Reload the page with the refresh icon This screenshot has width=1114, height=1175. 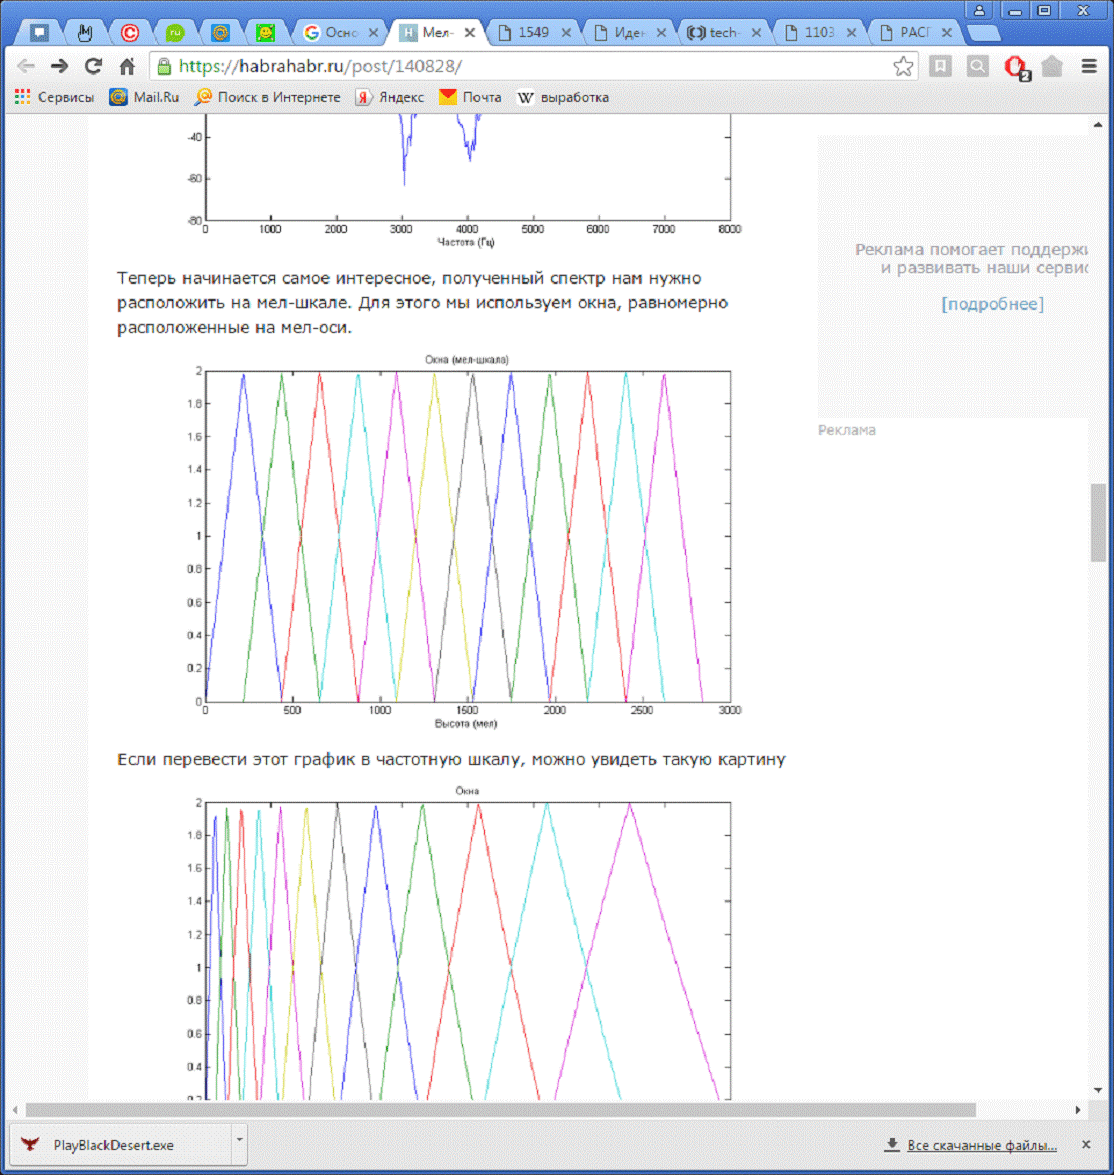point(93,67)
